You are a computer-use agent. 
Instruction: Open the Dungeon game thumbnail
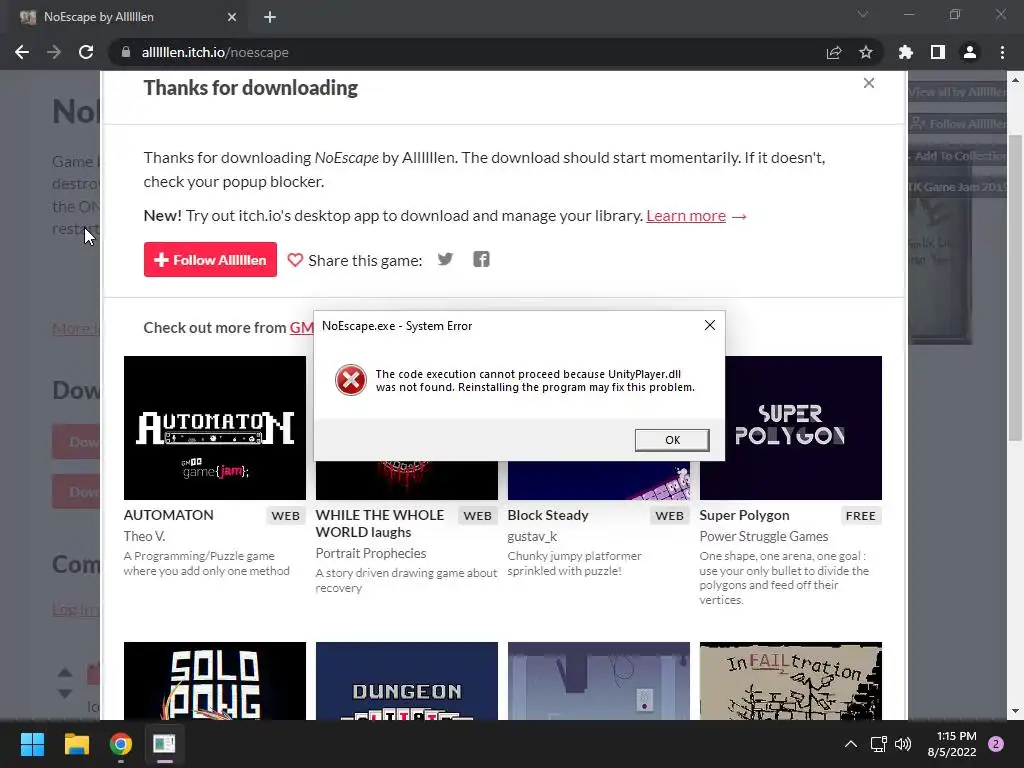pos(407,681)
